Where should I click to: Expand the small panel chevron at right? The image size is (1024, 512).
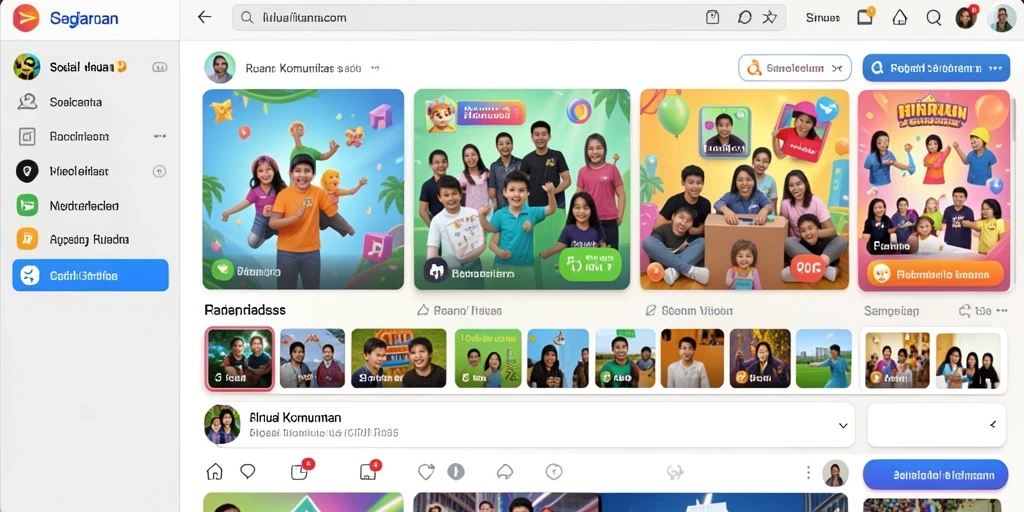coord(993,424)
